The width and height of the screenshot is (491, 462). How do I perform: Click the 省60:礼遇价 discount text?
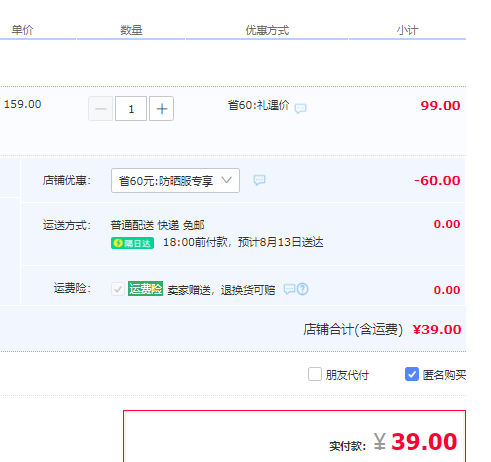click(x=258, y=105)
